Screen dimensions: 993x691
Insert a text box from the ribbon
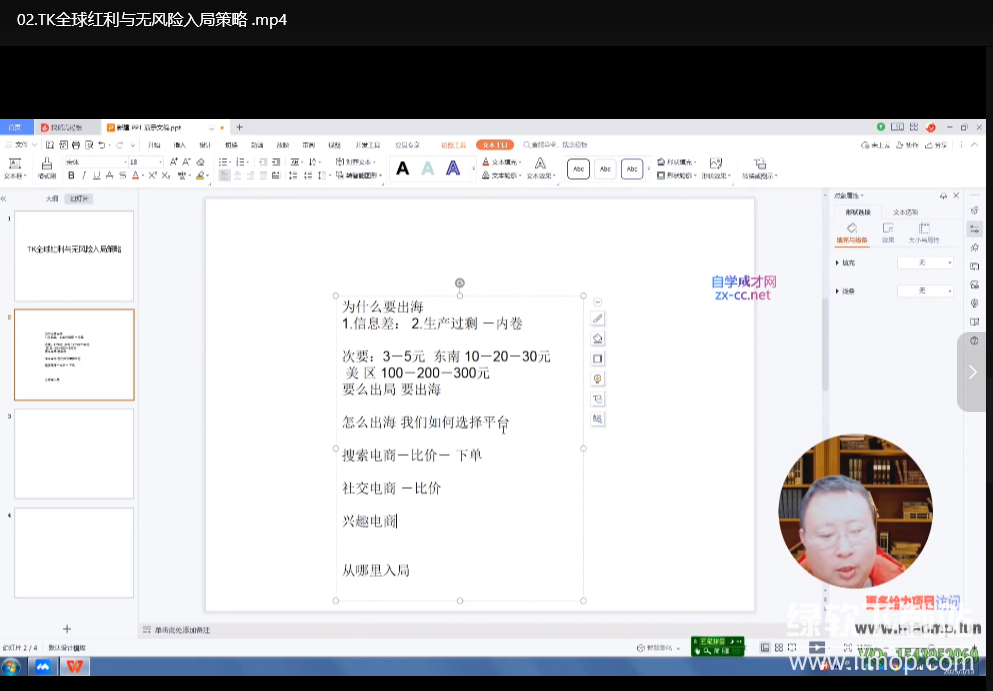tap(15, 167)
